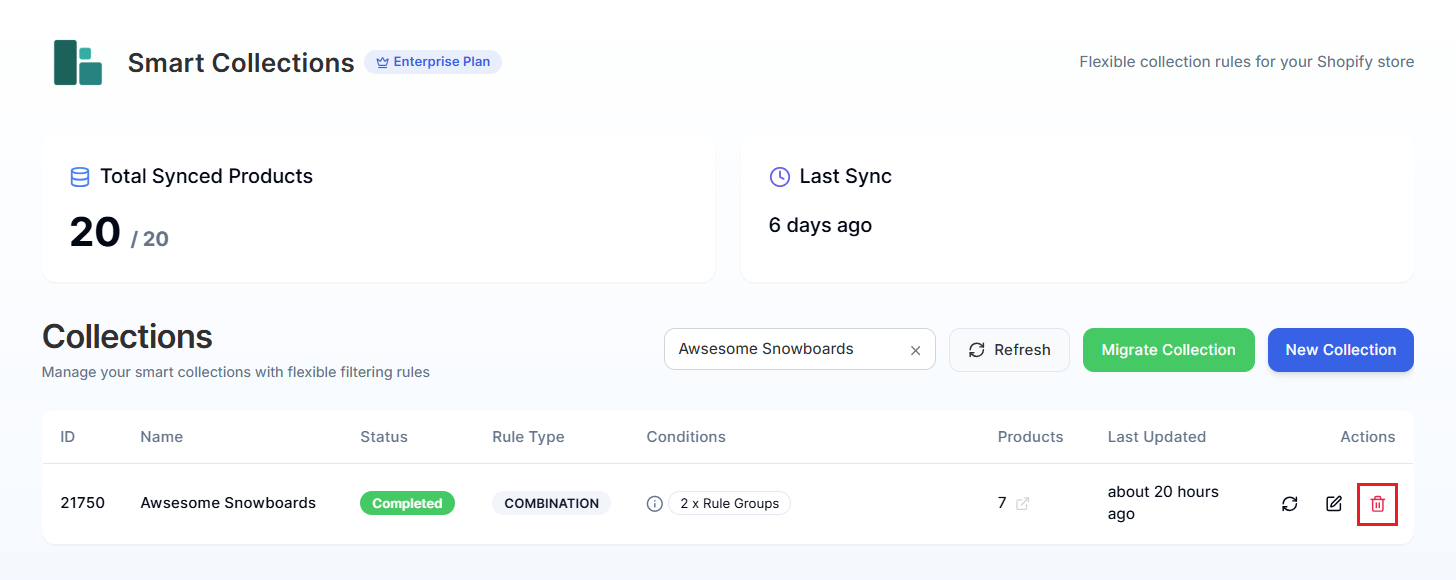Image resolution: width=1456 pixels, height=580 pixels.
Task: Open synced products via the external link icon
Action: (x=1021, y=504)
